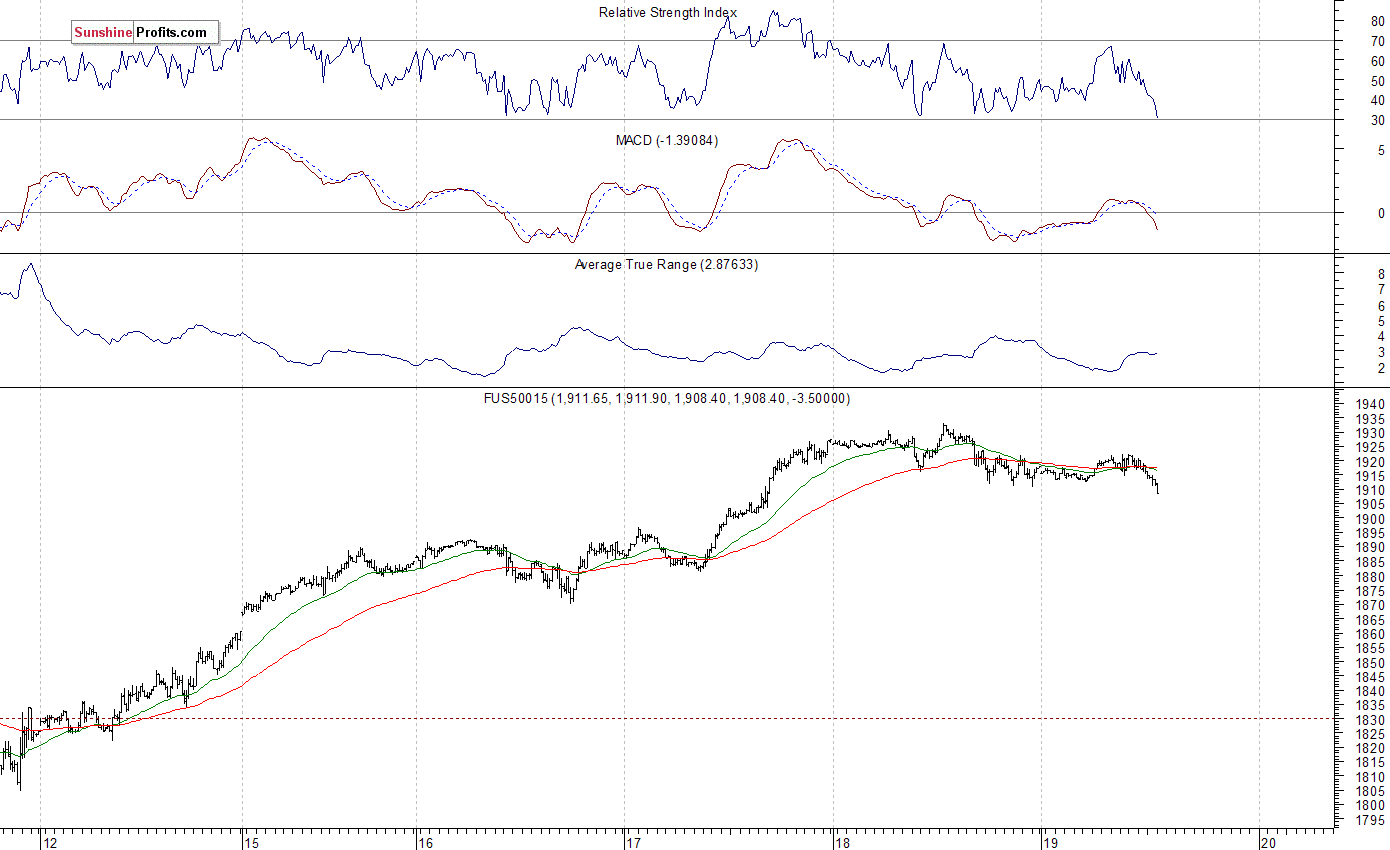Click the 1870 price axis label
1390x850 pixels.
pyautogui.click(x=1370, y=605)
